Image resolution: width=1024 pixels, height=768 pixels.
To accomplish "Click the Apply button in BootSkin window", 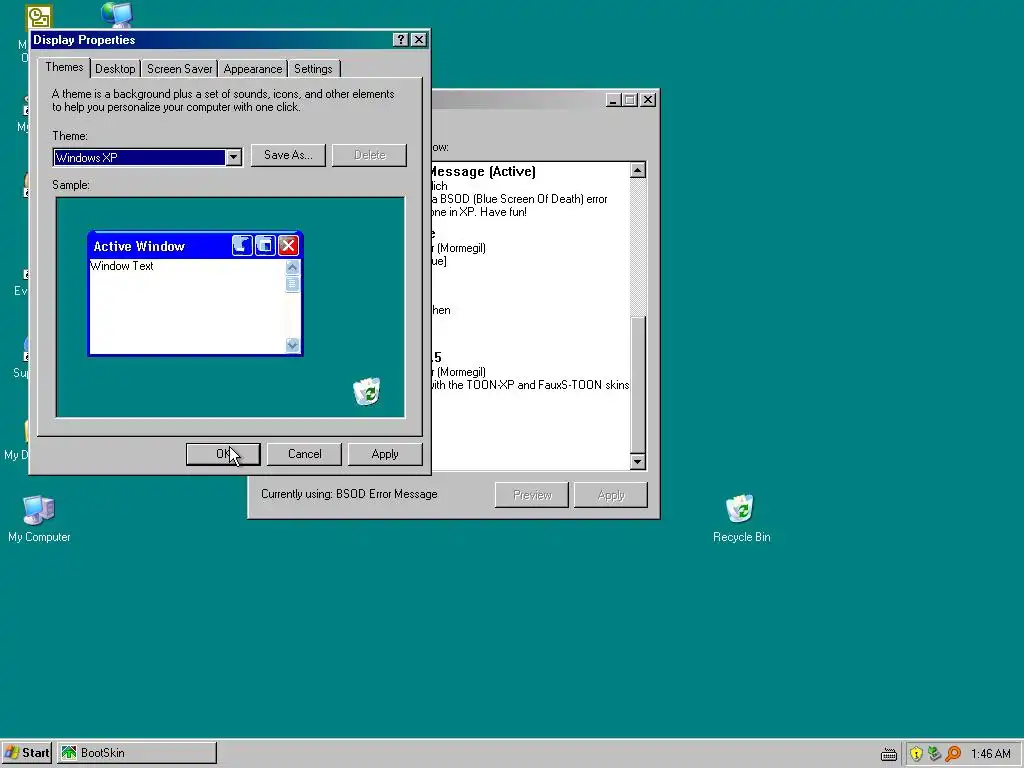I will pos(611,495).
